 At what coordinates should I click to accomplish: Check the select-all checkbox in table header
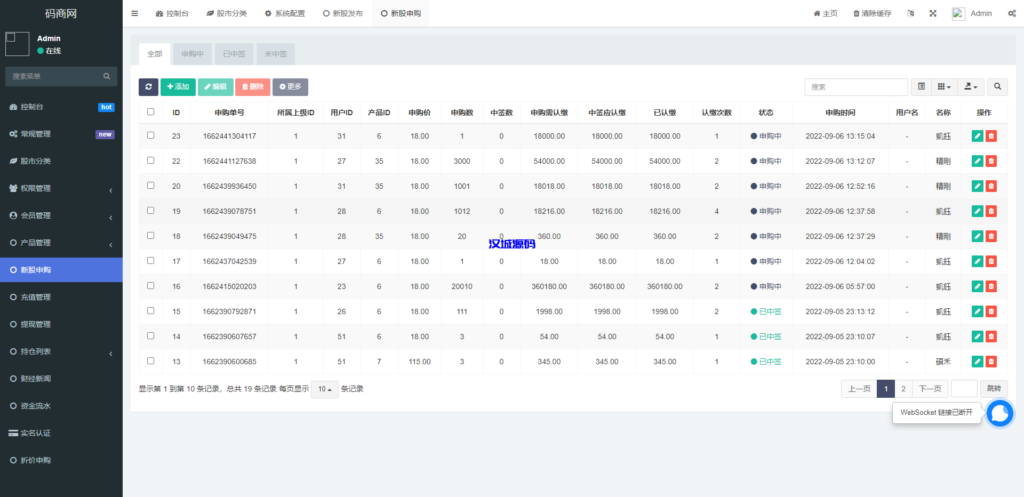(x=151, y=112)
